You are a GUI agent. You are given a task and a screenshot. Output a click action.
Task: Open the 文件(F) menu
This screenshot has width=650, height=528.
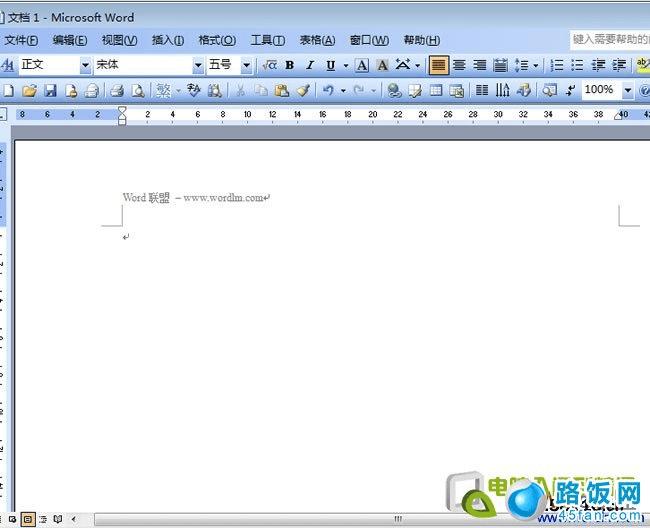21,40
